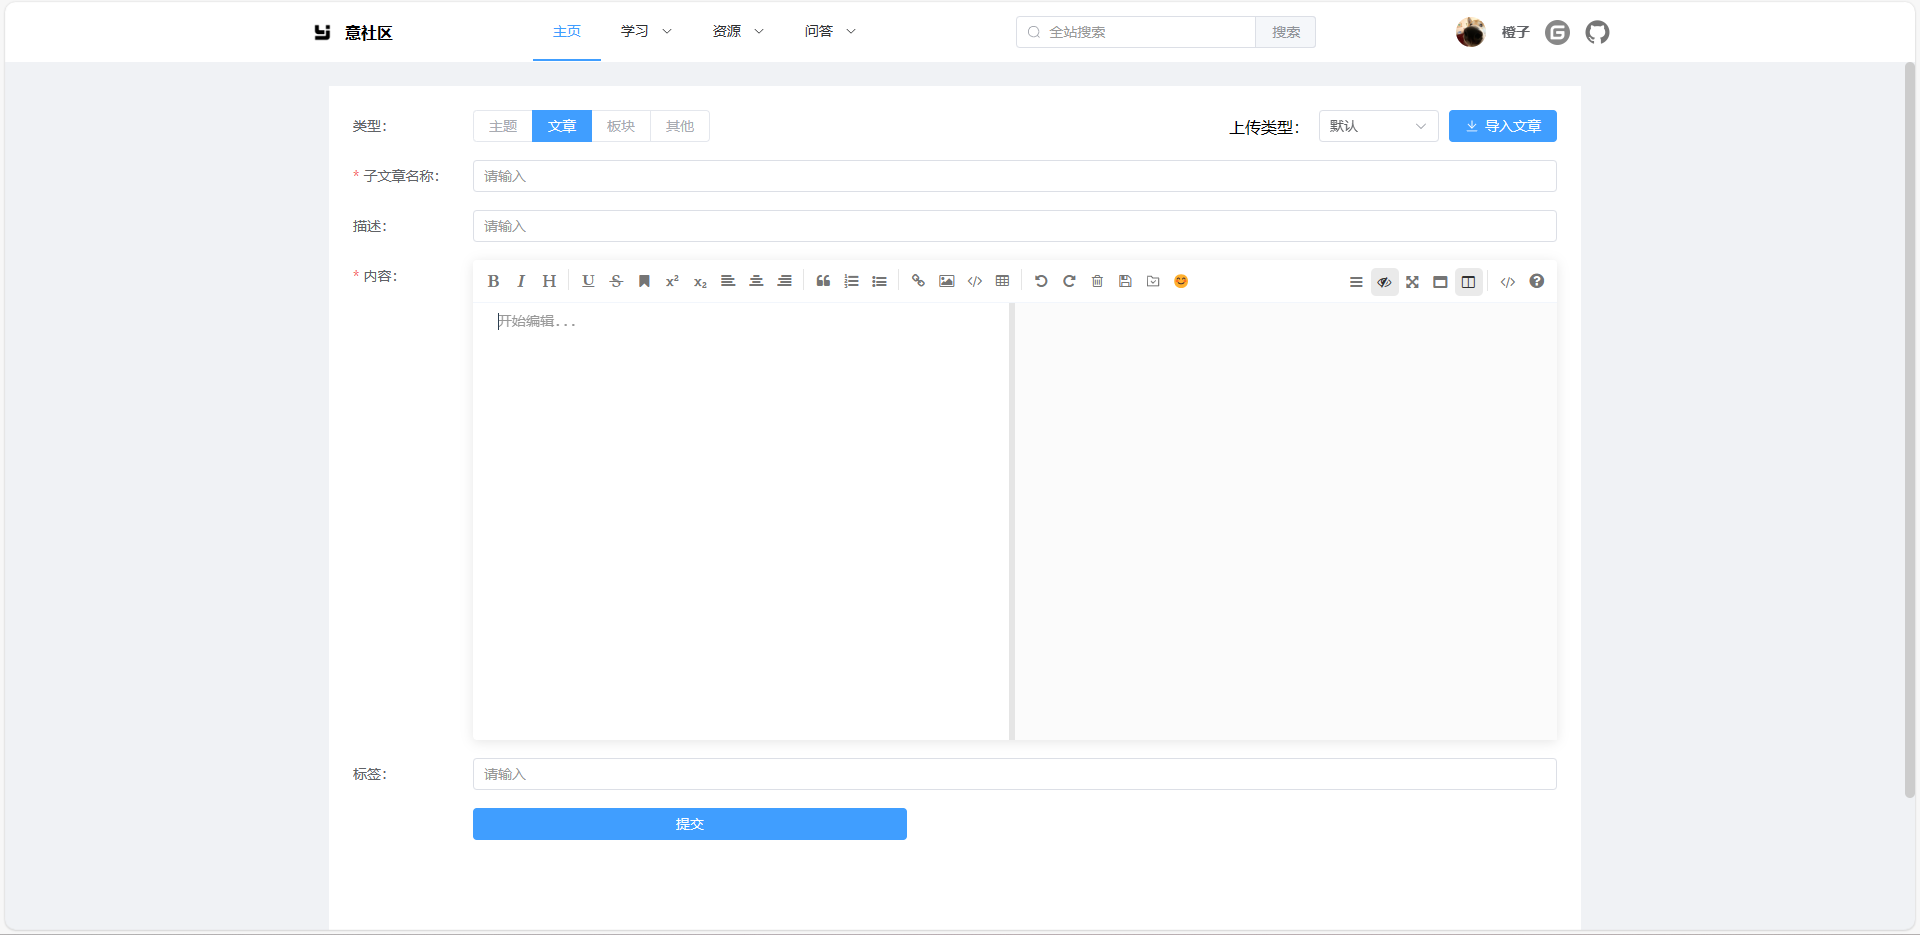Open the 上传类型 dropdown showing 默认
Screen dimensions: 1920x935
tap(1377, 126)
